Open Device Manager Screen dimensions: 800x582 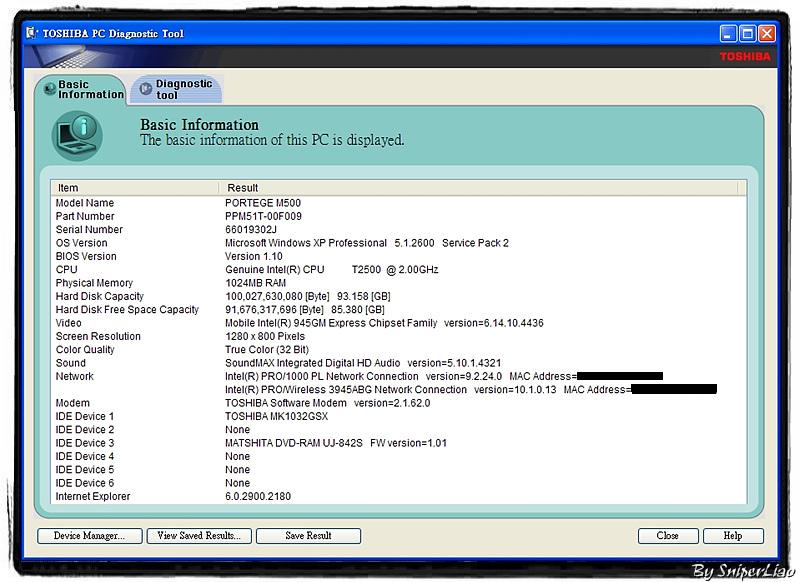click(x=89, y=536)
